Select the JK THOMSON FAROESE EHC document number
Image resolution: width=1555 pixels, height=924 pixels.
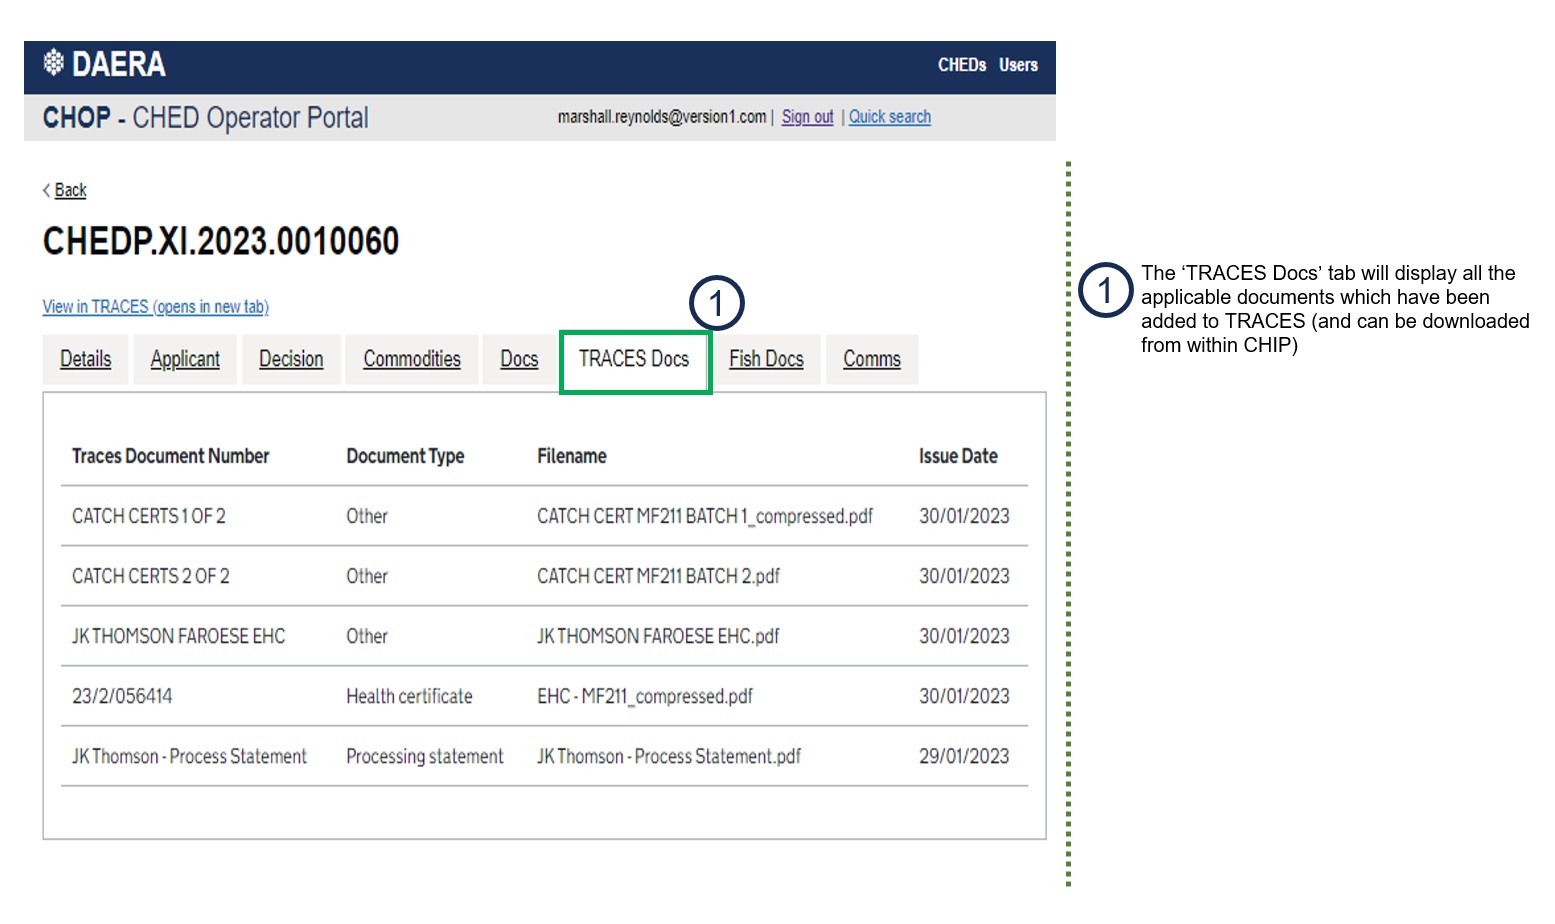pyautogui.click(x=178, y=636)
